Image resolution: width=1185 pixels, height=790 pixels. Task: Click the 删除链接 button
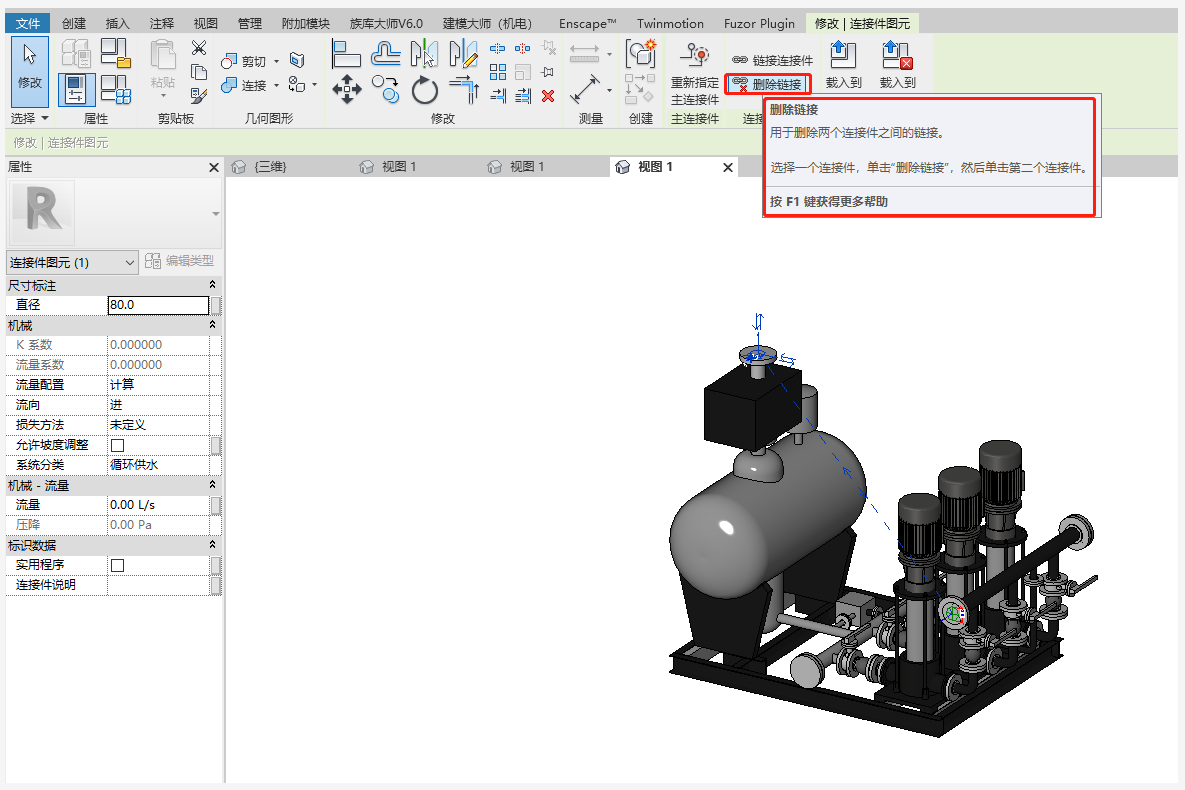767,85
